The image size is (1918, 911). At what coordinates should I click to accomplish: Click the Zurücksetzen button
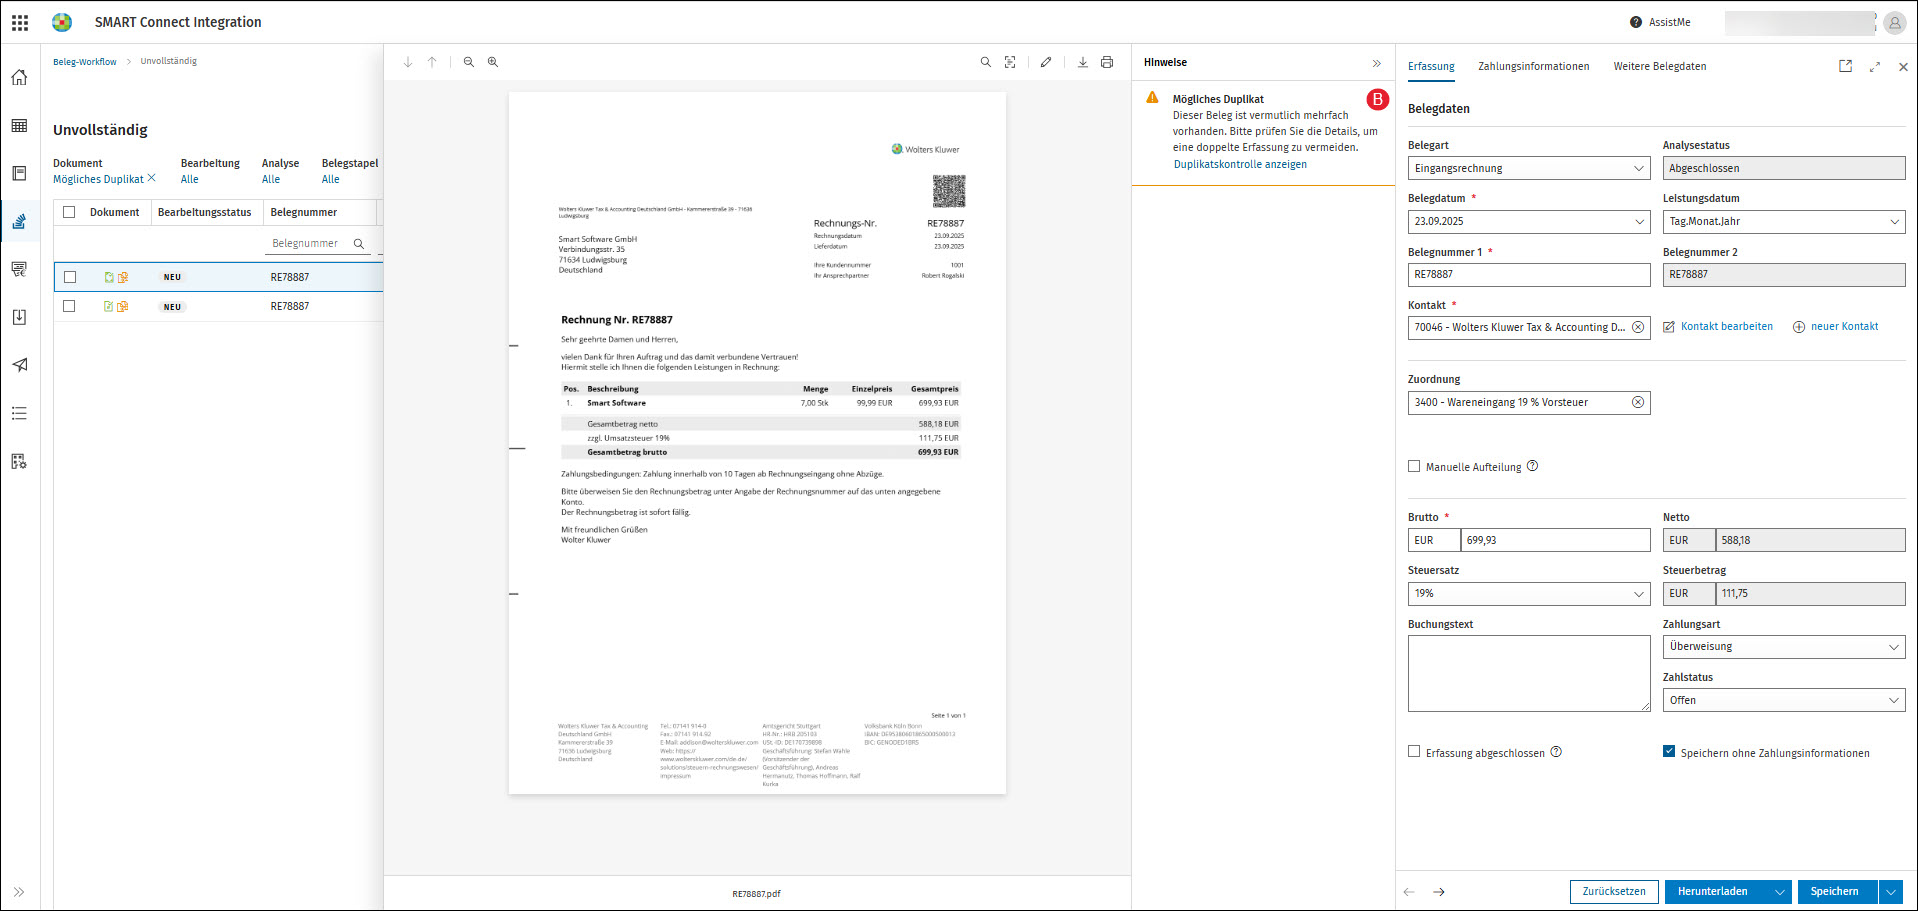click(1614, 891)
